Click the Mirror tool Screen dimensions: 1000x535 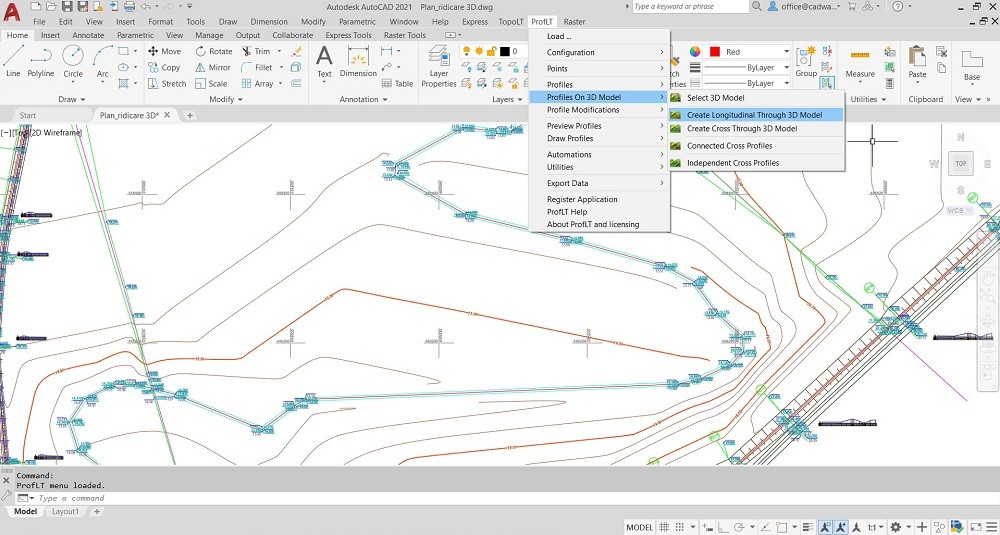[212, 67]
